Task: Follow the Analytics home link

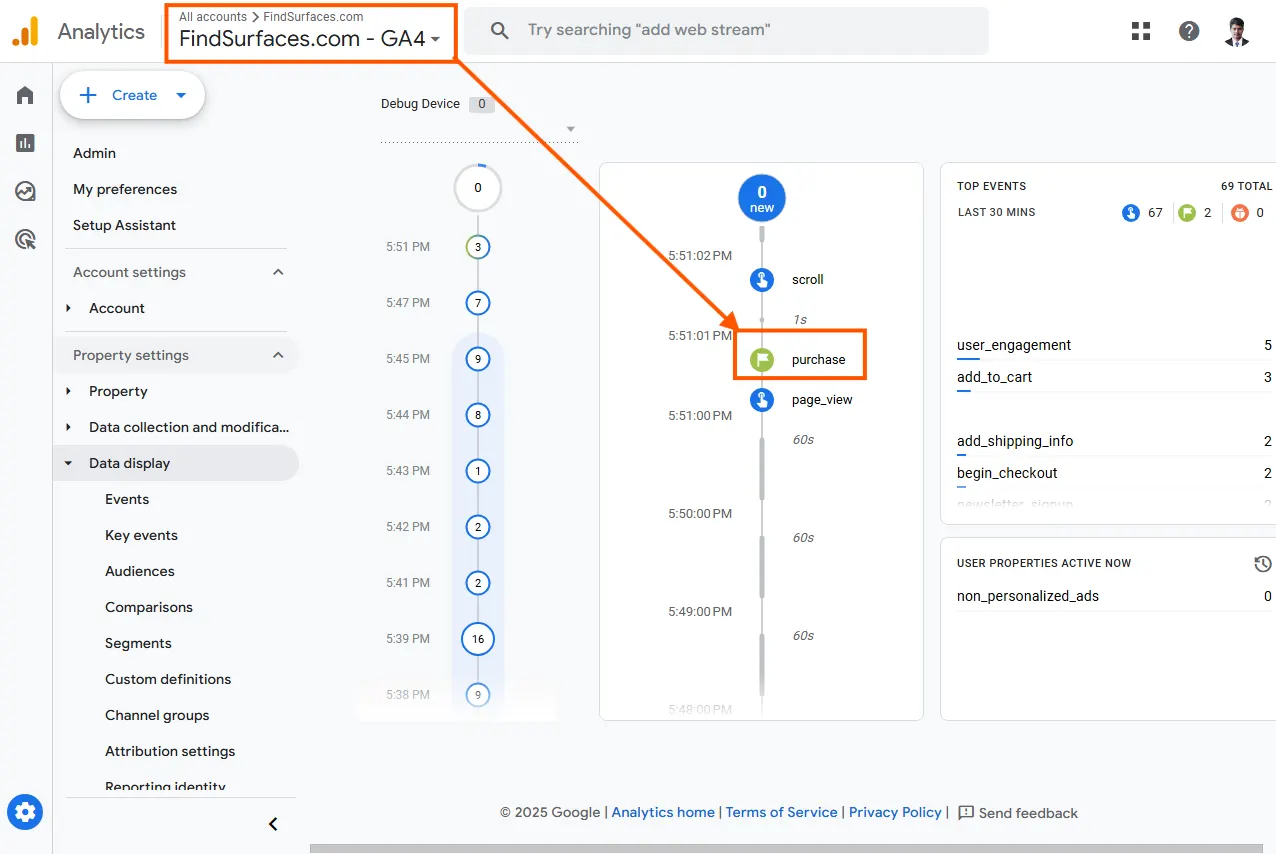Action: point(663,812)
